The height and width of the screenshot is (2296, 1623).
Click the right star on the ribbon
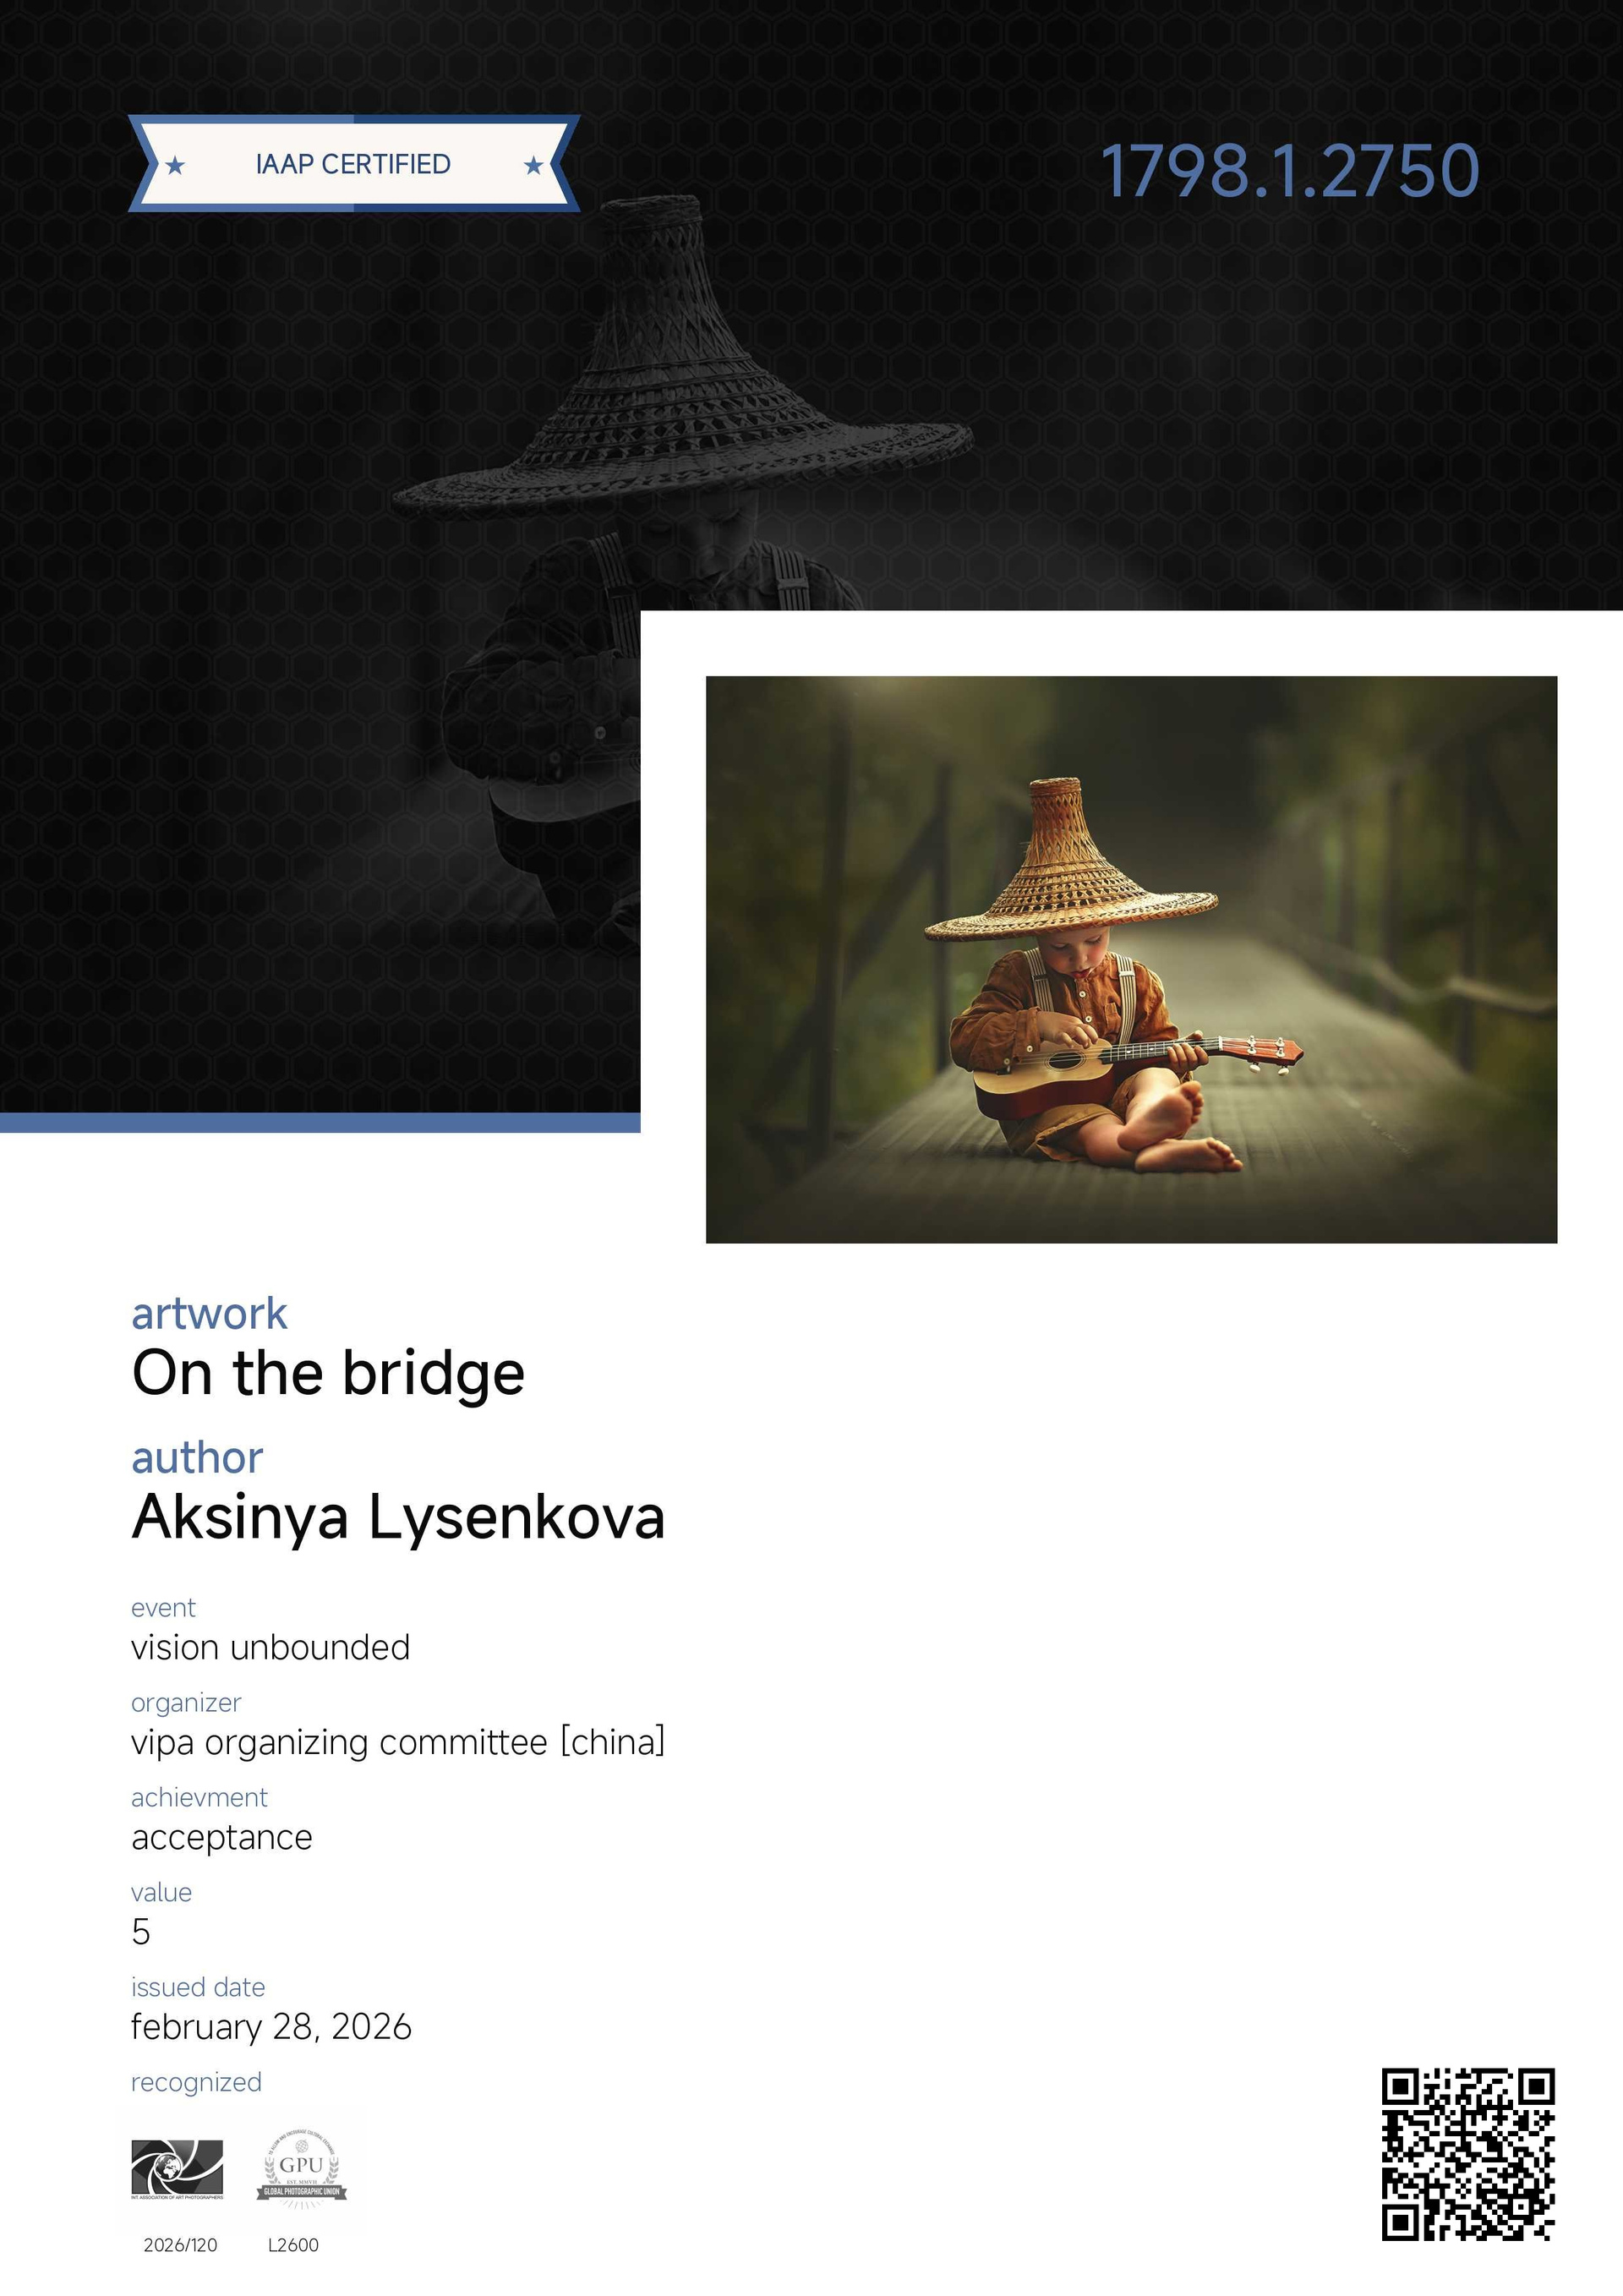[534, 165]
